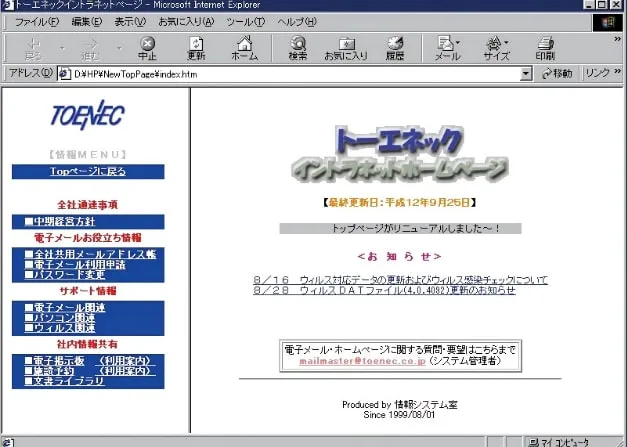Click the 全社通達事項 heading

(x=88, y=205)
